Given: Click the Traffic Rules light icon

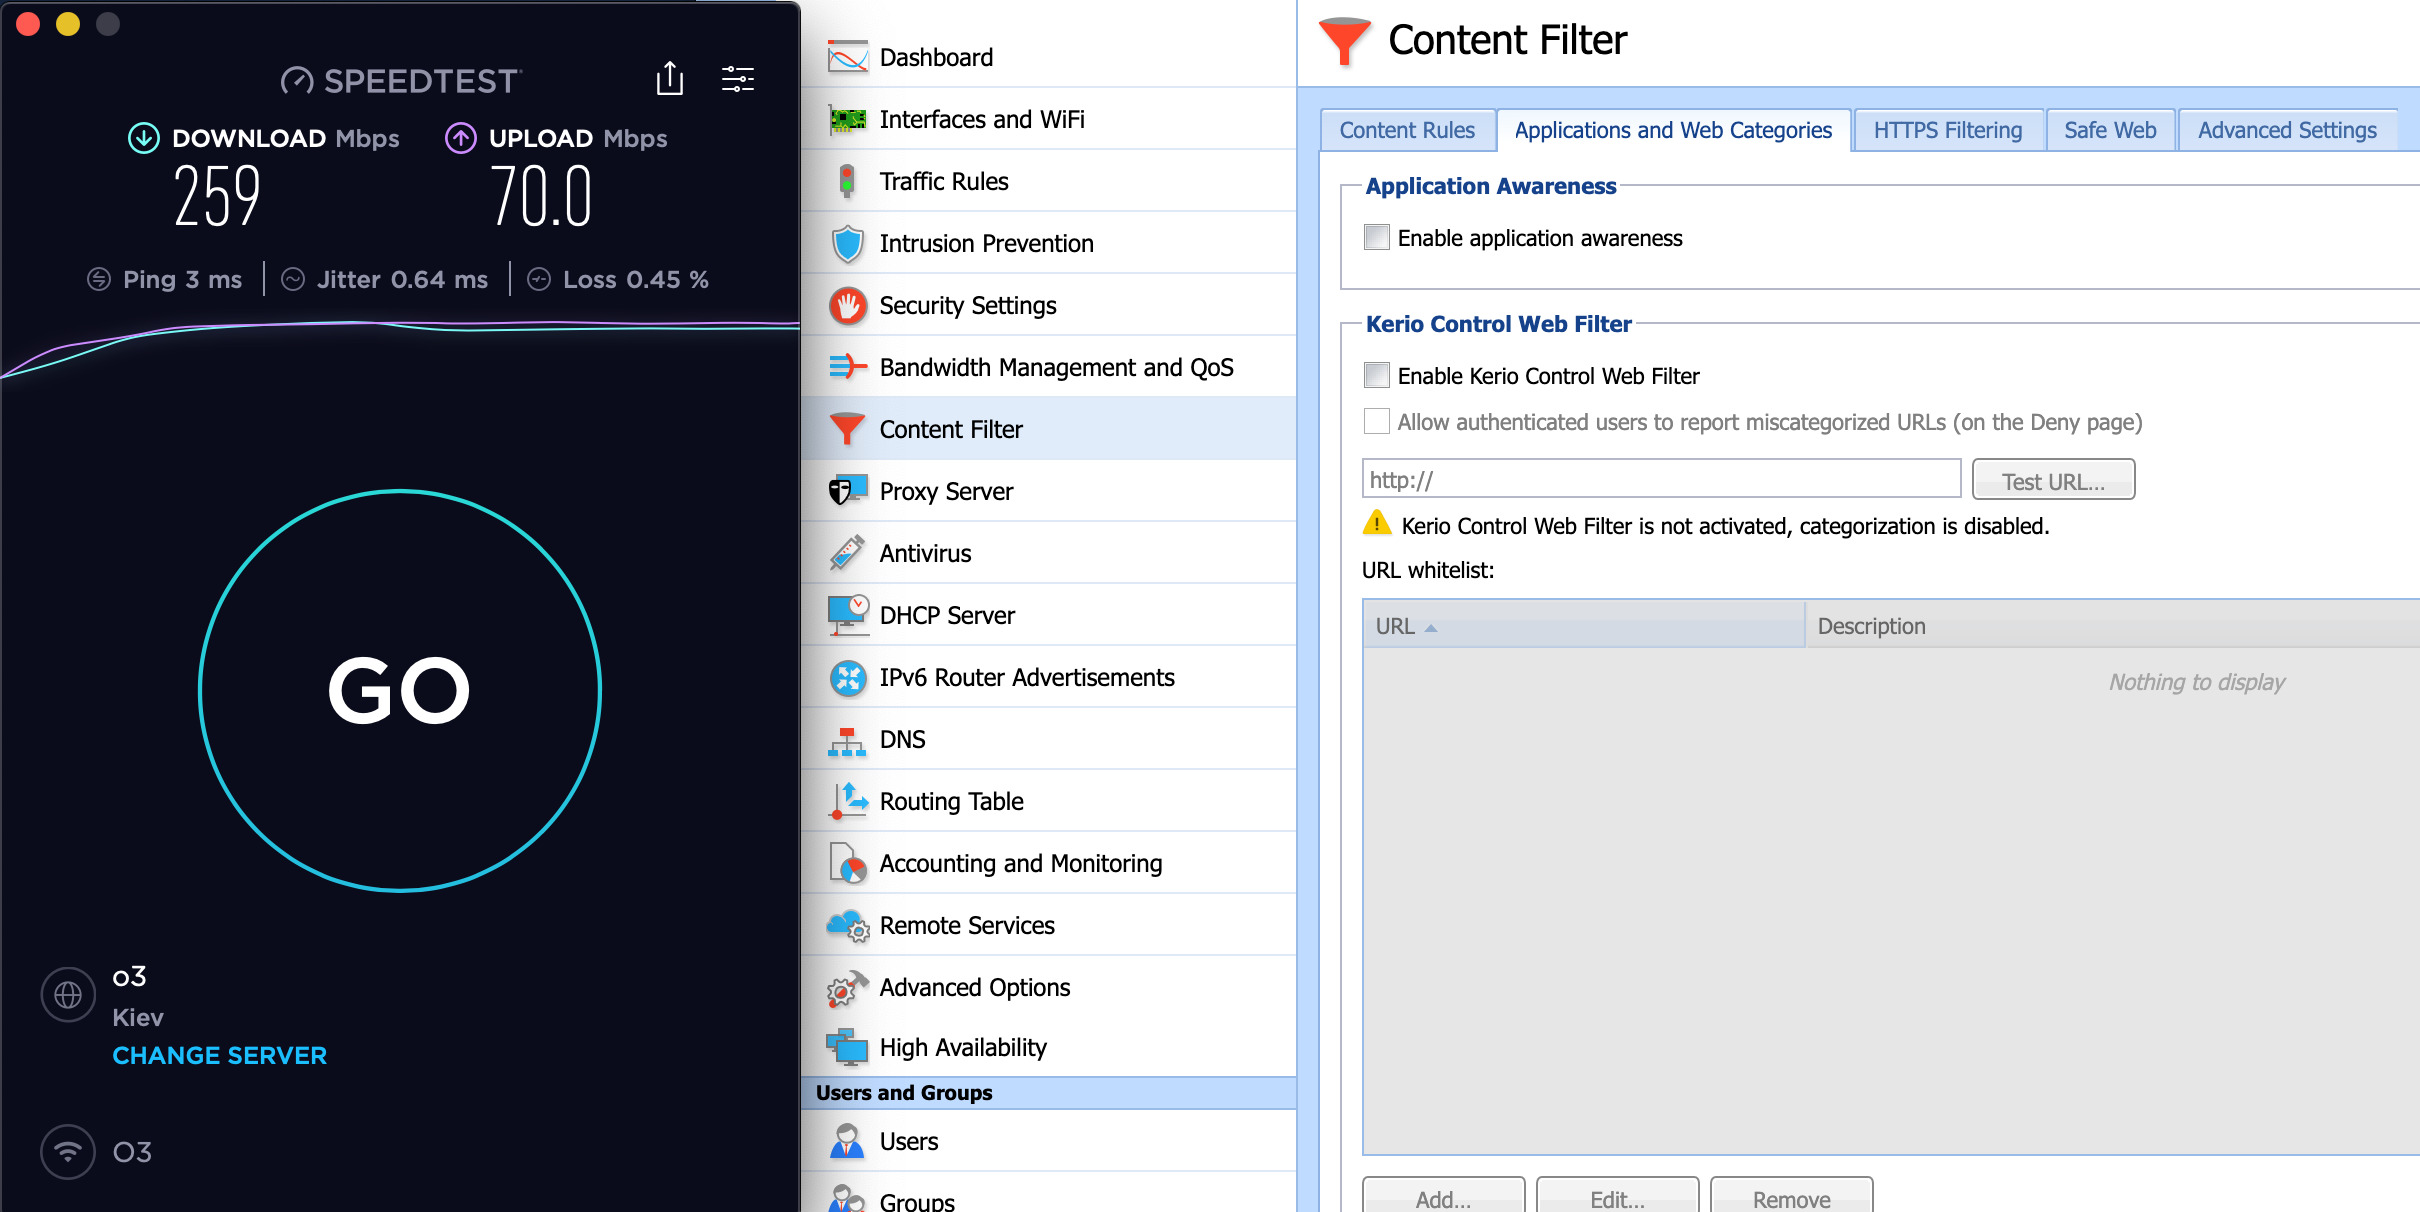Looking at the screenshot, I should [x=847, y=181].
